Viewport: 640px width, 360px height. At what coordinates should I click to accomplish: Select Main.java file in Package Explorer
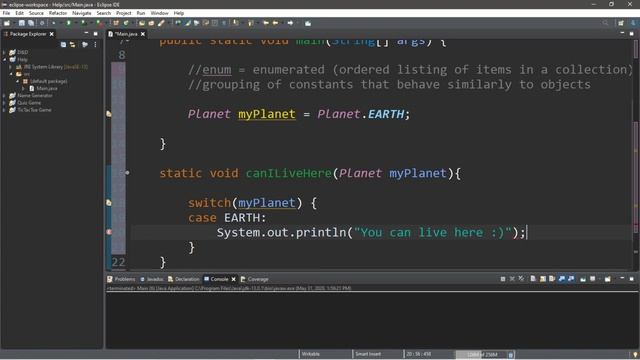coord(44,88)
